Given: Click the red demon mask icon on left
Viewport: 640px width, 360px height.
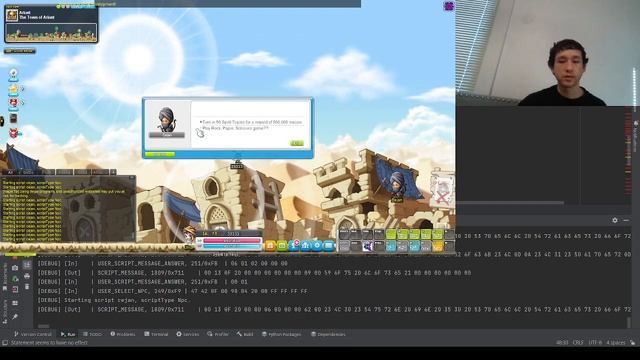Looking at the screenshot, I should 13,133.
